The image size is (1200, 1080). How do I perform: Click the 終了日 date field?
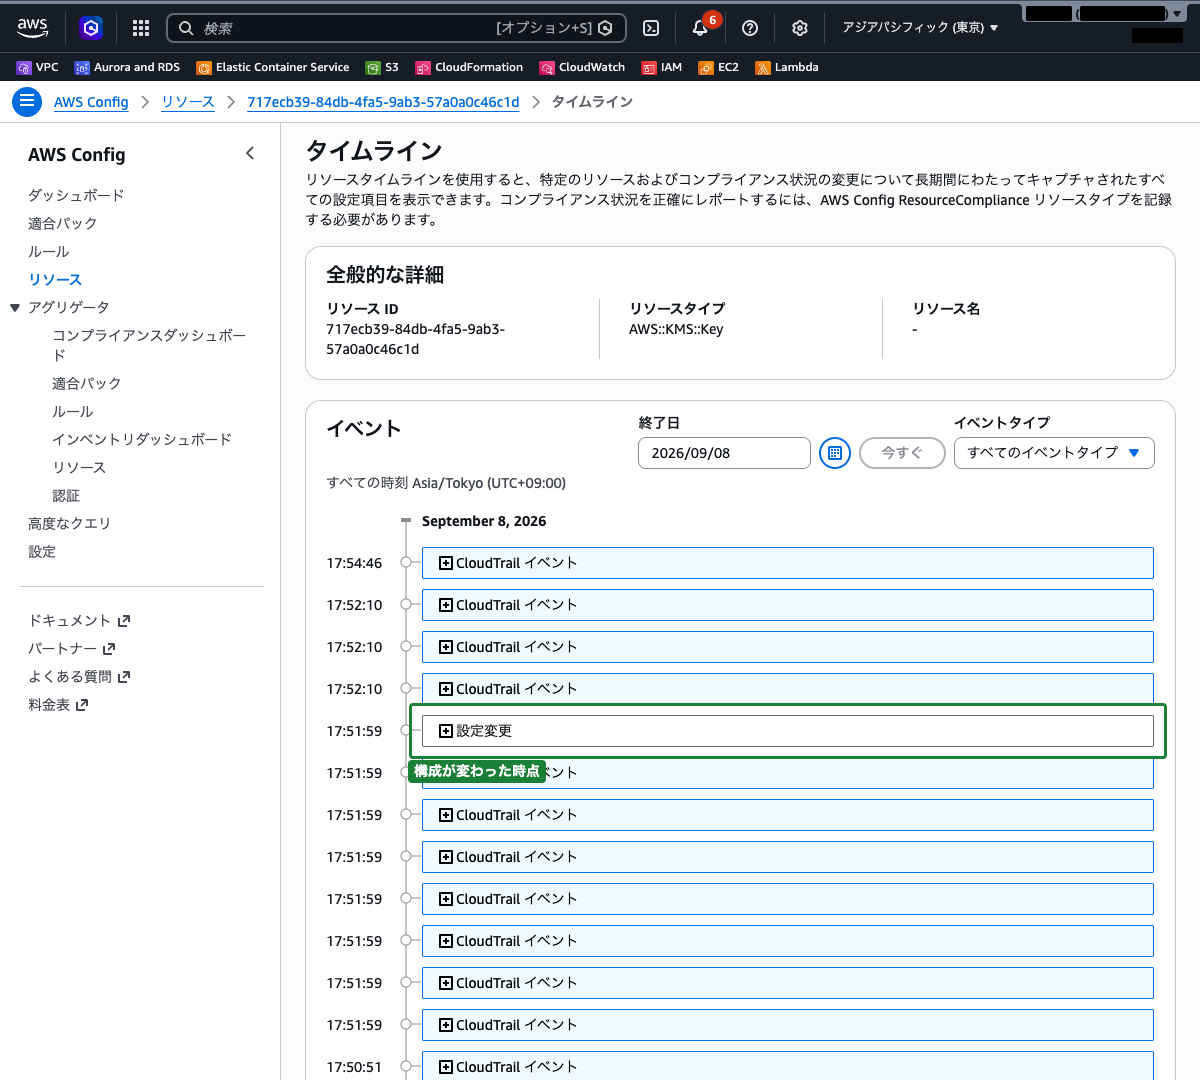[x=724, y=453]
